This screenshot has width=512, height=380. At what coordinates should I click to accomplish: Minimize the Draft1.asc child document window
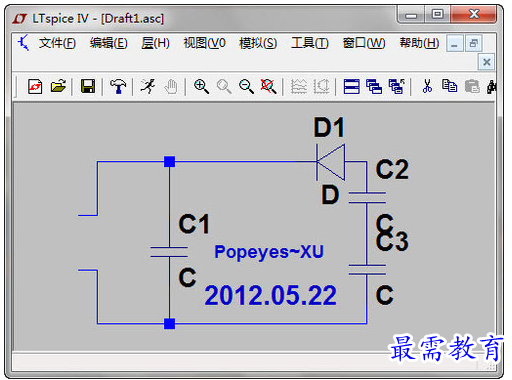455,44
